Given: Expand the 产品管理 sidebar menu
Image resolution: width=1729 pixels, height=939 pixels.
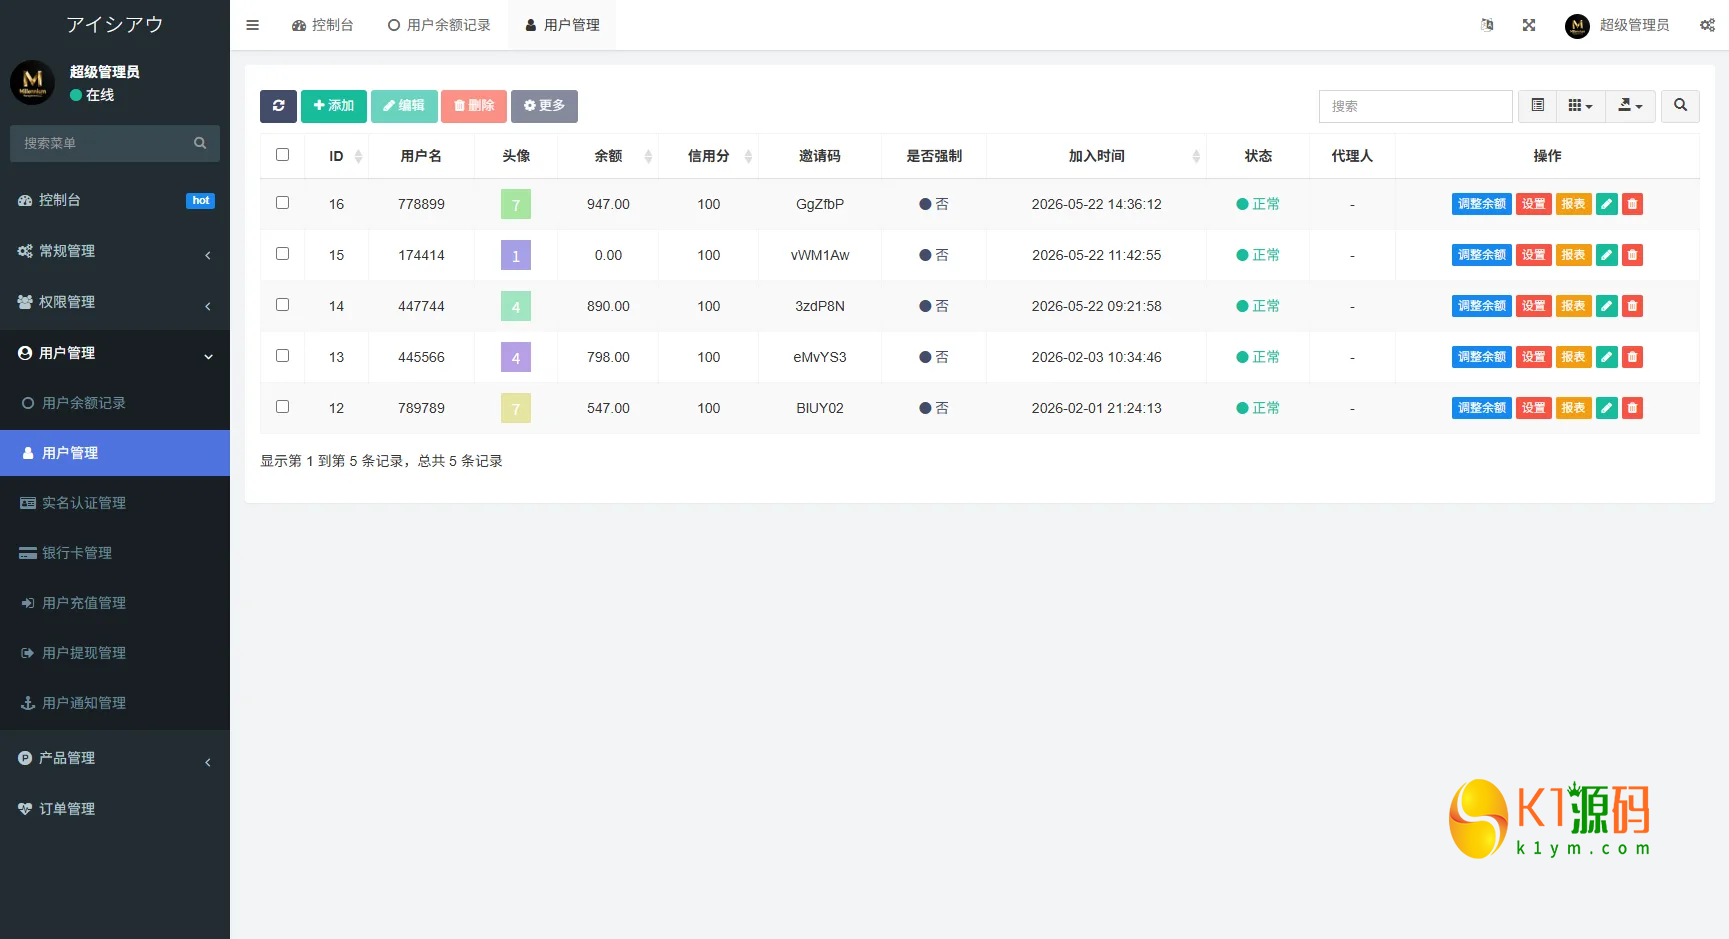Looking at the screenshot, I should point(115,758).
